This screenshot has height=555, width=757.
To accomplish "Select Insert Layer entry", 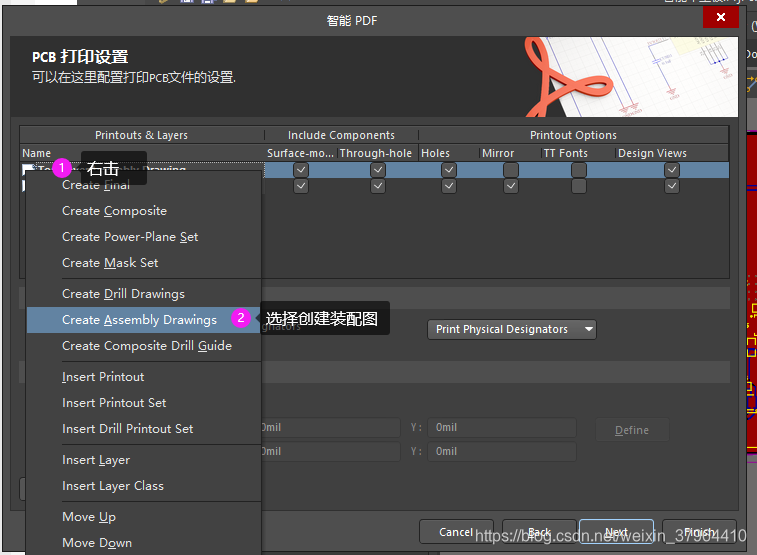I will click(144, 460).
